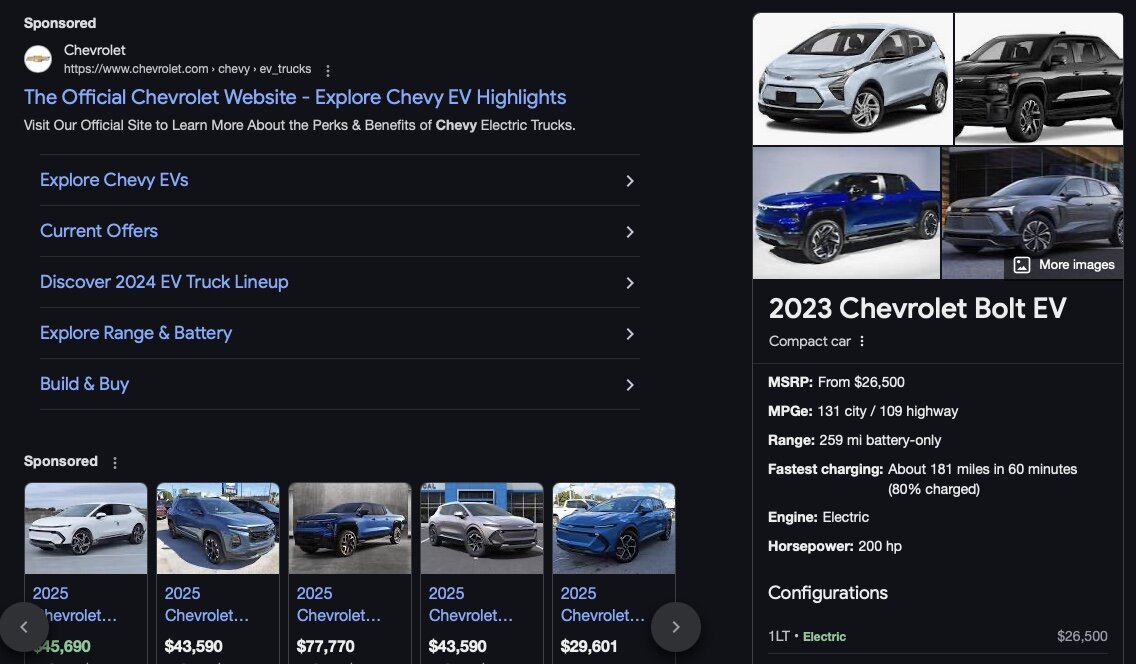Select the $77,770 Chevrolet truck listing photo
The width and height of the screenshot is (1136, 664).
tap(350, 528)
